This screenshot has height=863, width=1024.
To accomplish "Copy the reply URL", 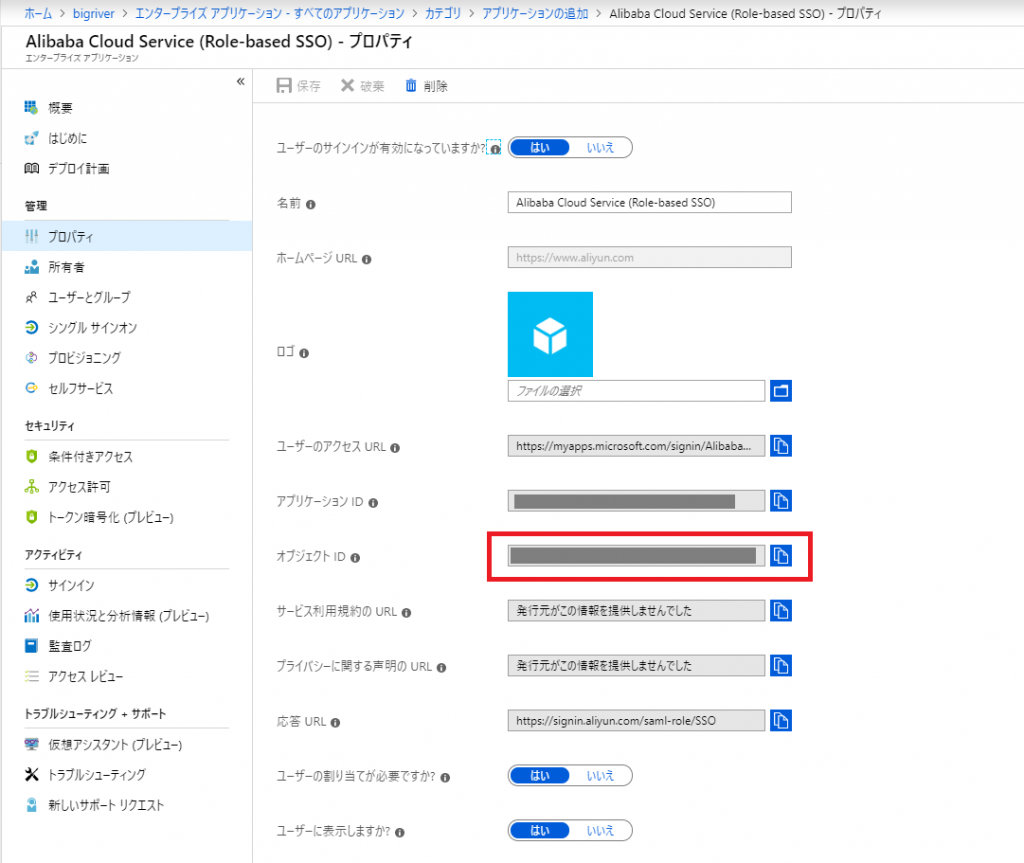I will pos(781,721).
